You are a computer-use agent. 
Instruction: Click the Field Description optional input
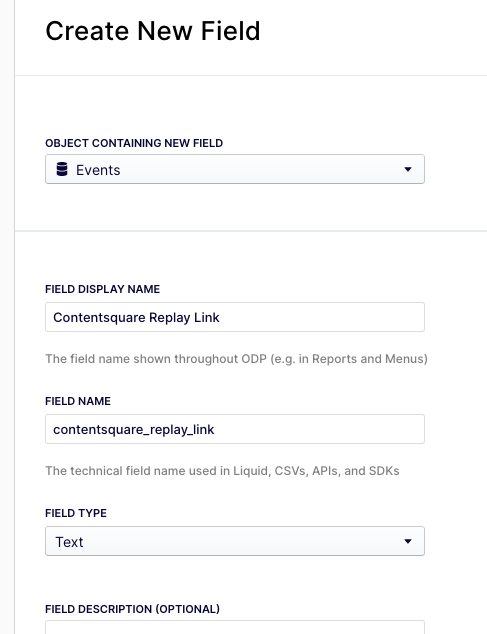click(x=235, y=628)
